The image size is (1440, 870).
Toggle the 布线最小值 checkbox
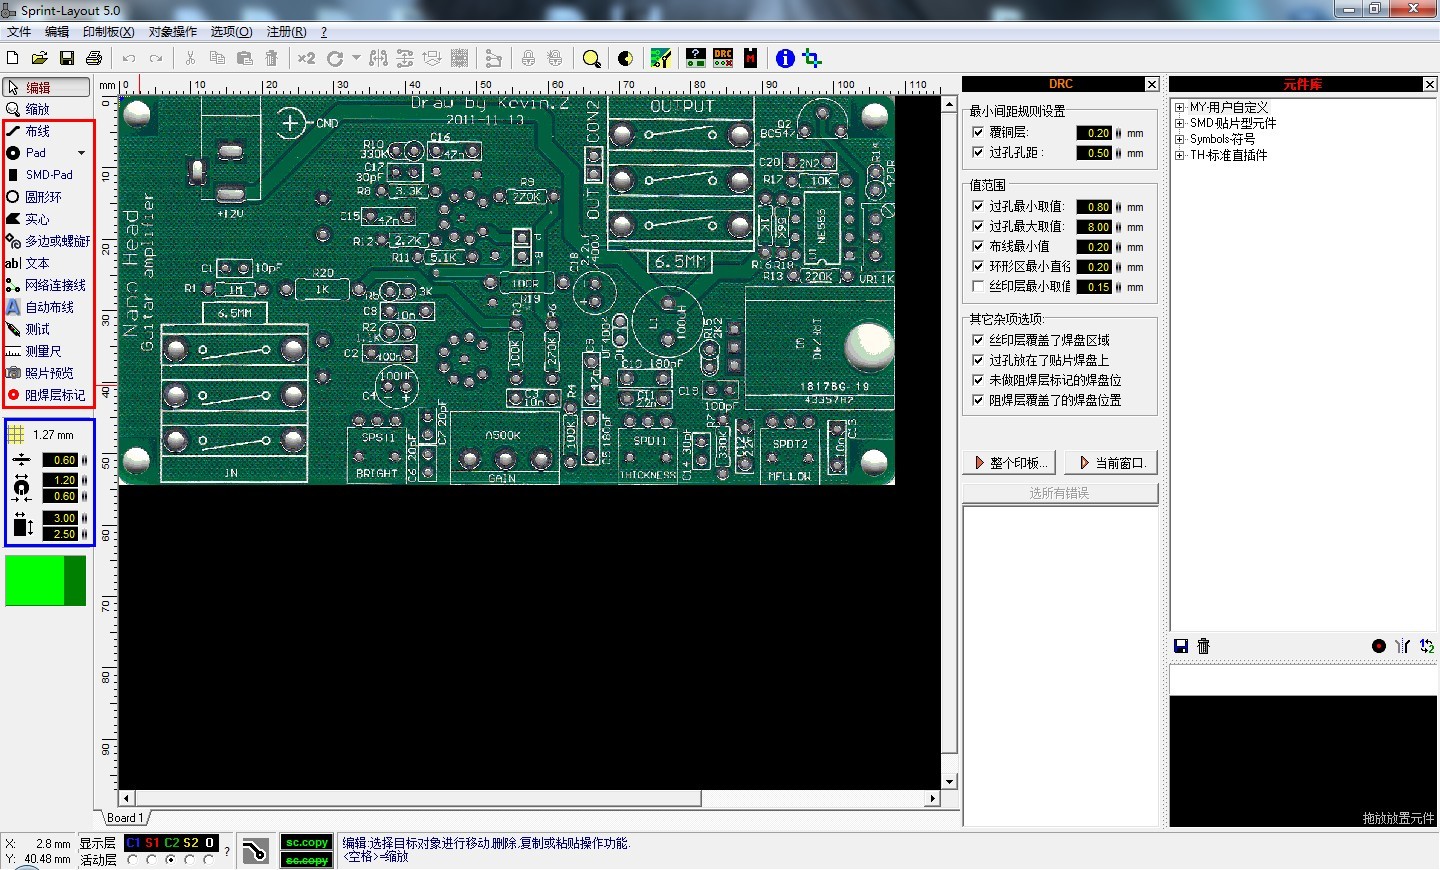tap(978, 246)
